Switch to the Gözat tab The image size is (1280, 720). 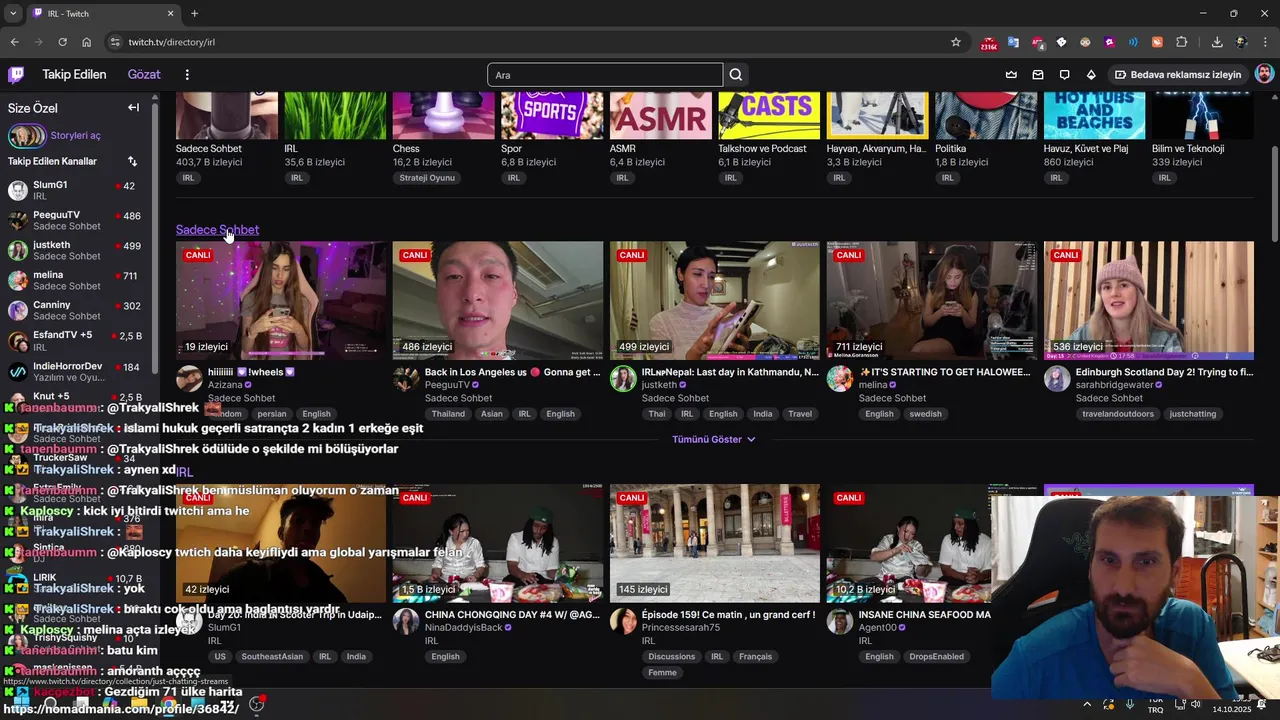click(x=144, y=75)
